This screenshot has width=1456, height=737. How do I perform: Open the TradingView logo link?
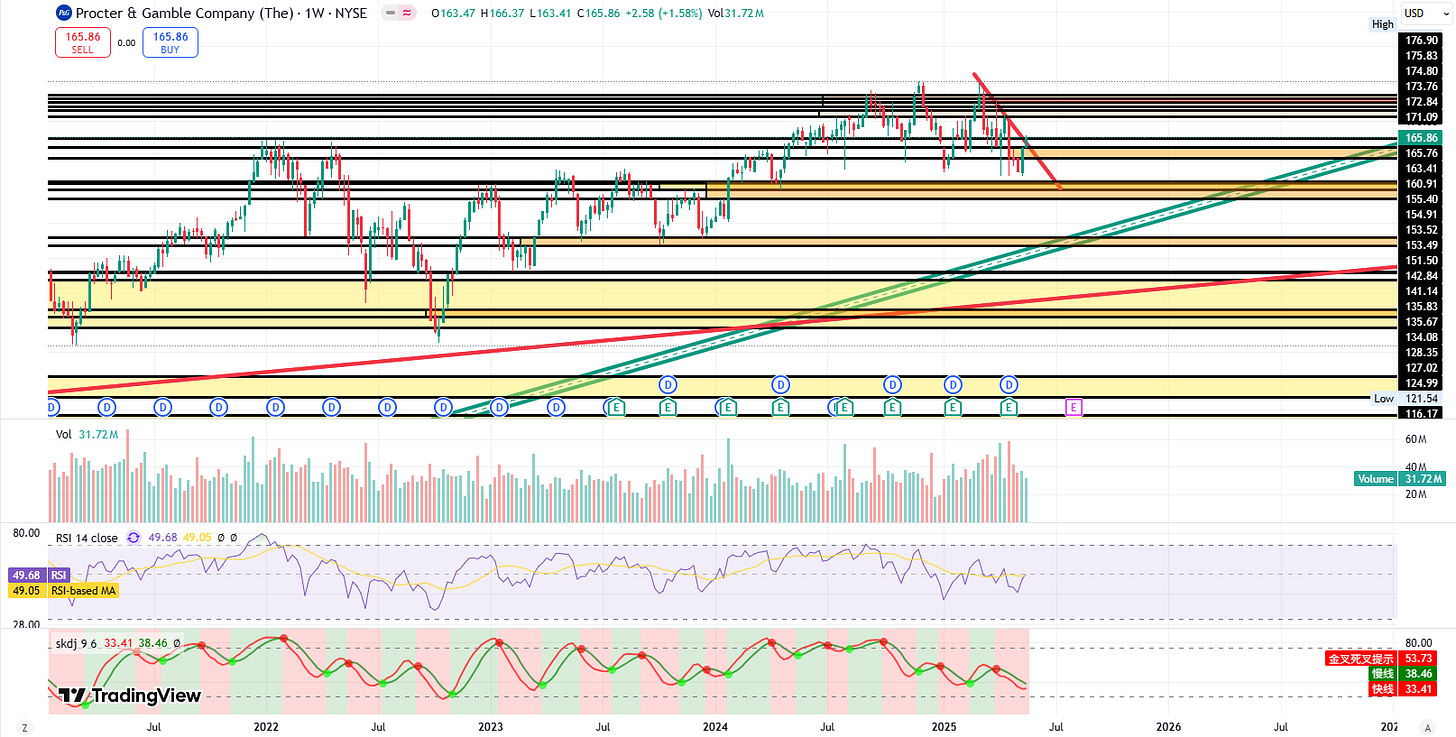[129, 696]
